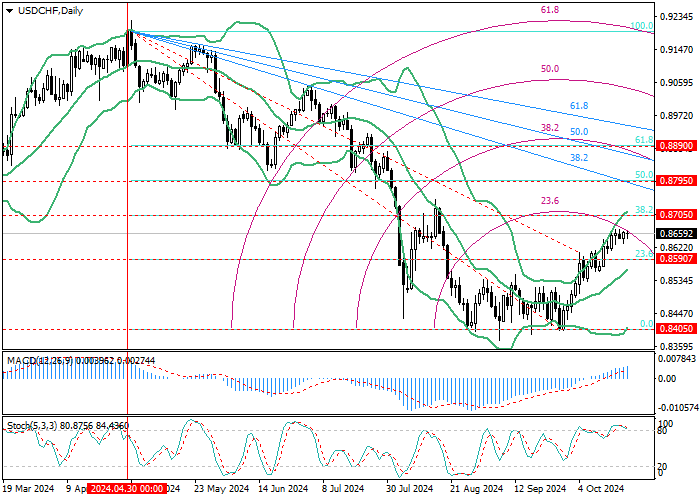
Task: Click the 0.84470 price axis value
Action: coord(677,313)
